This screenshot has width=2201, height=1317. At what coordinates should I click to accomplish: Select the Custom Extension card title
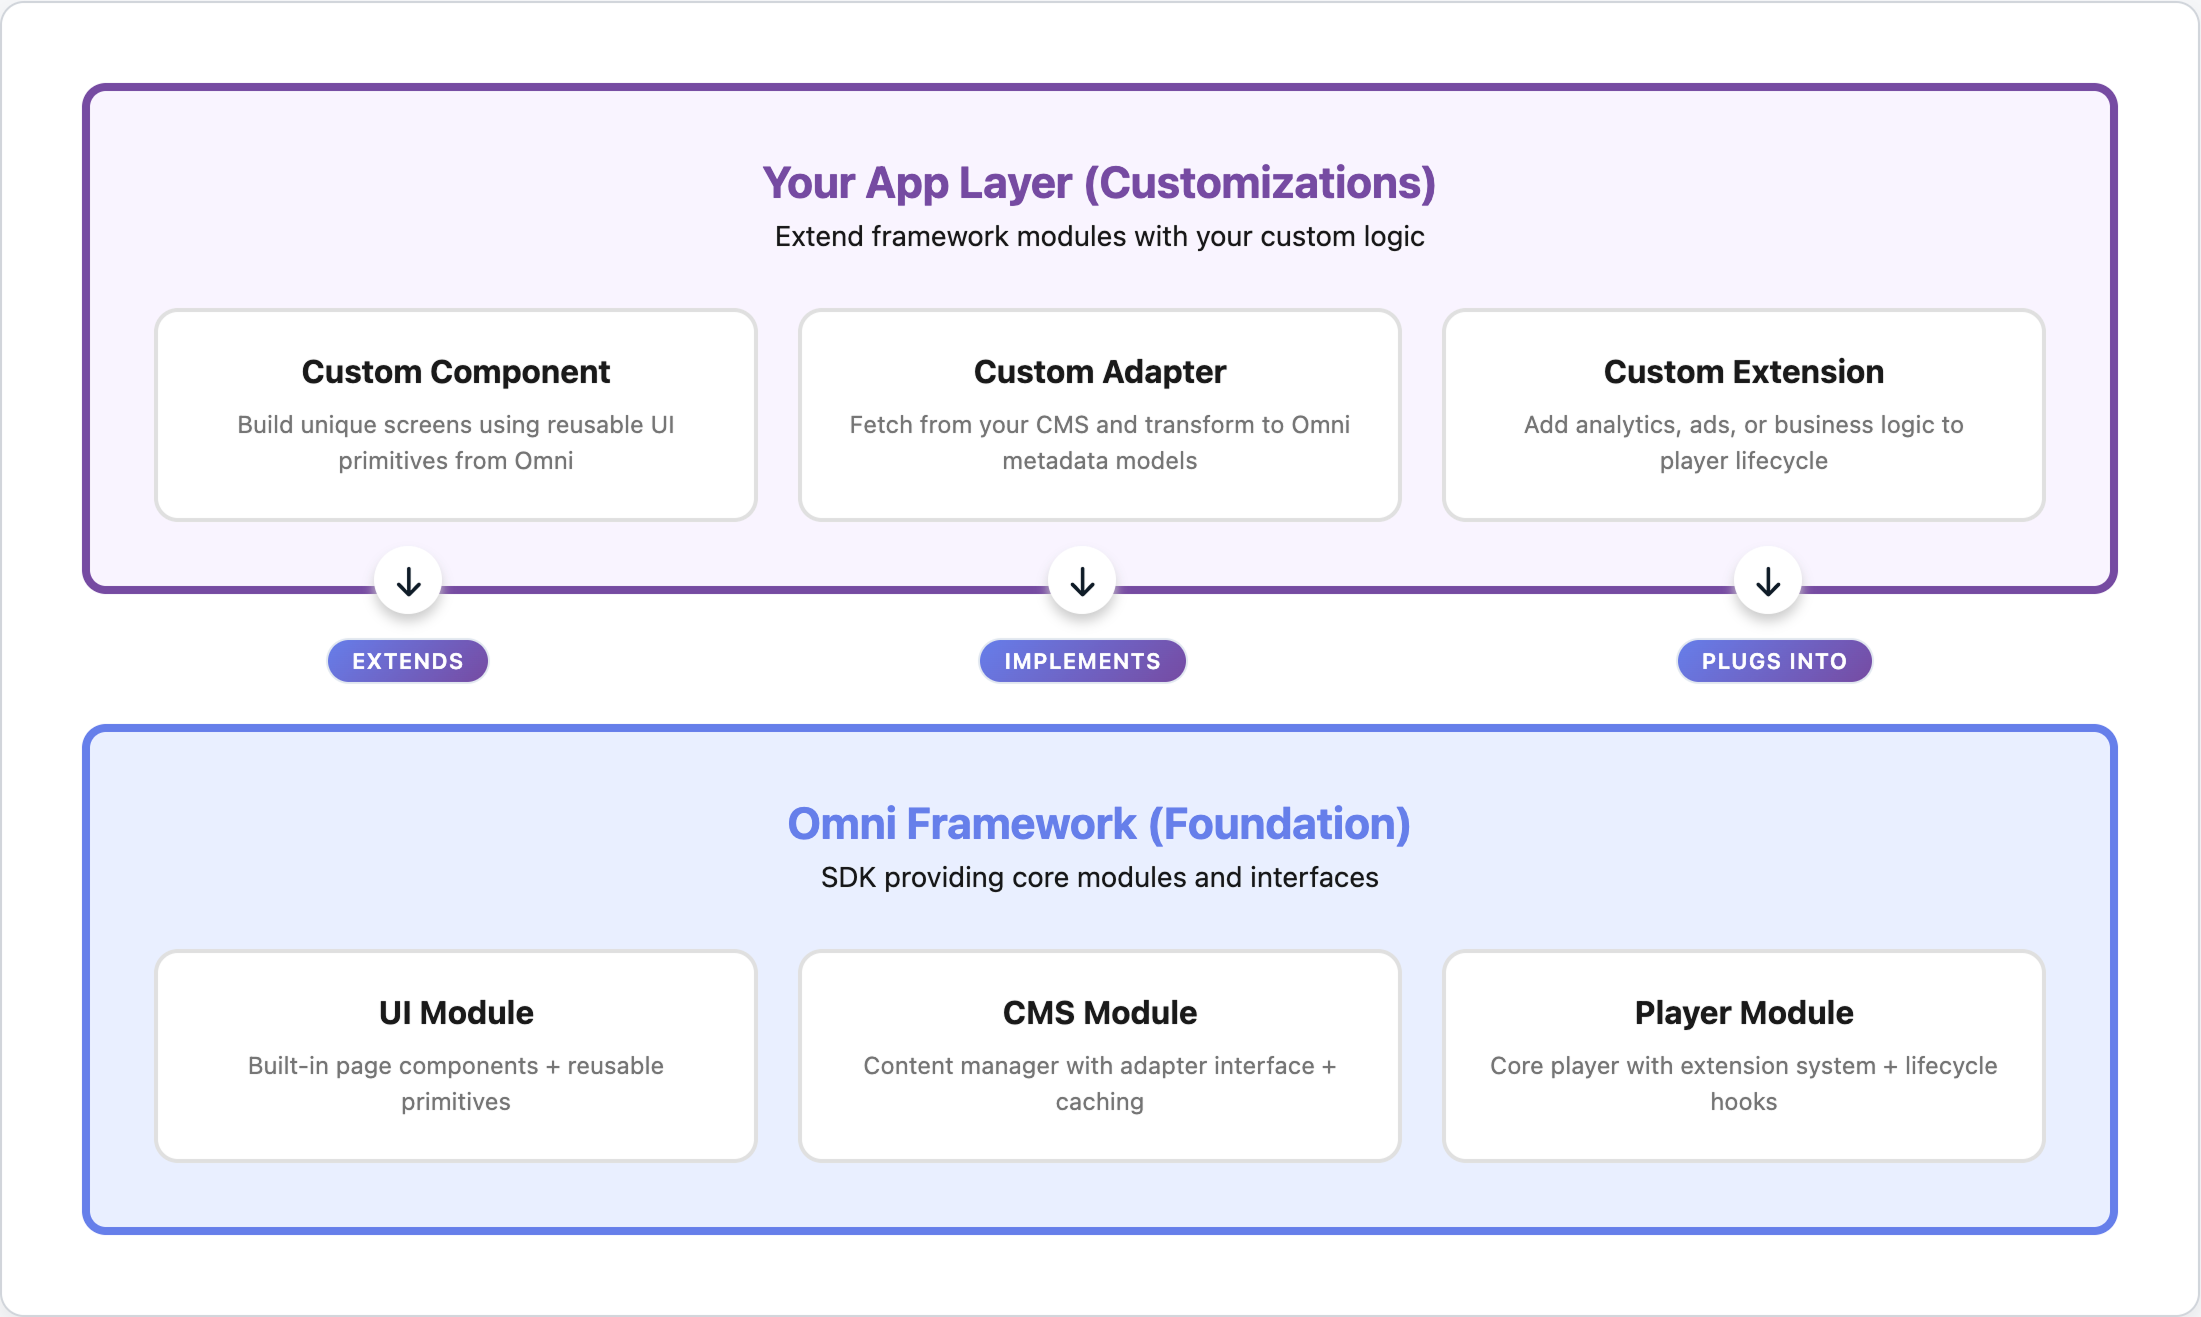[x=1744, y=372]
